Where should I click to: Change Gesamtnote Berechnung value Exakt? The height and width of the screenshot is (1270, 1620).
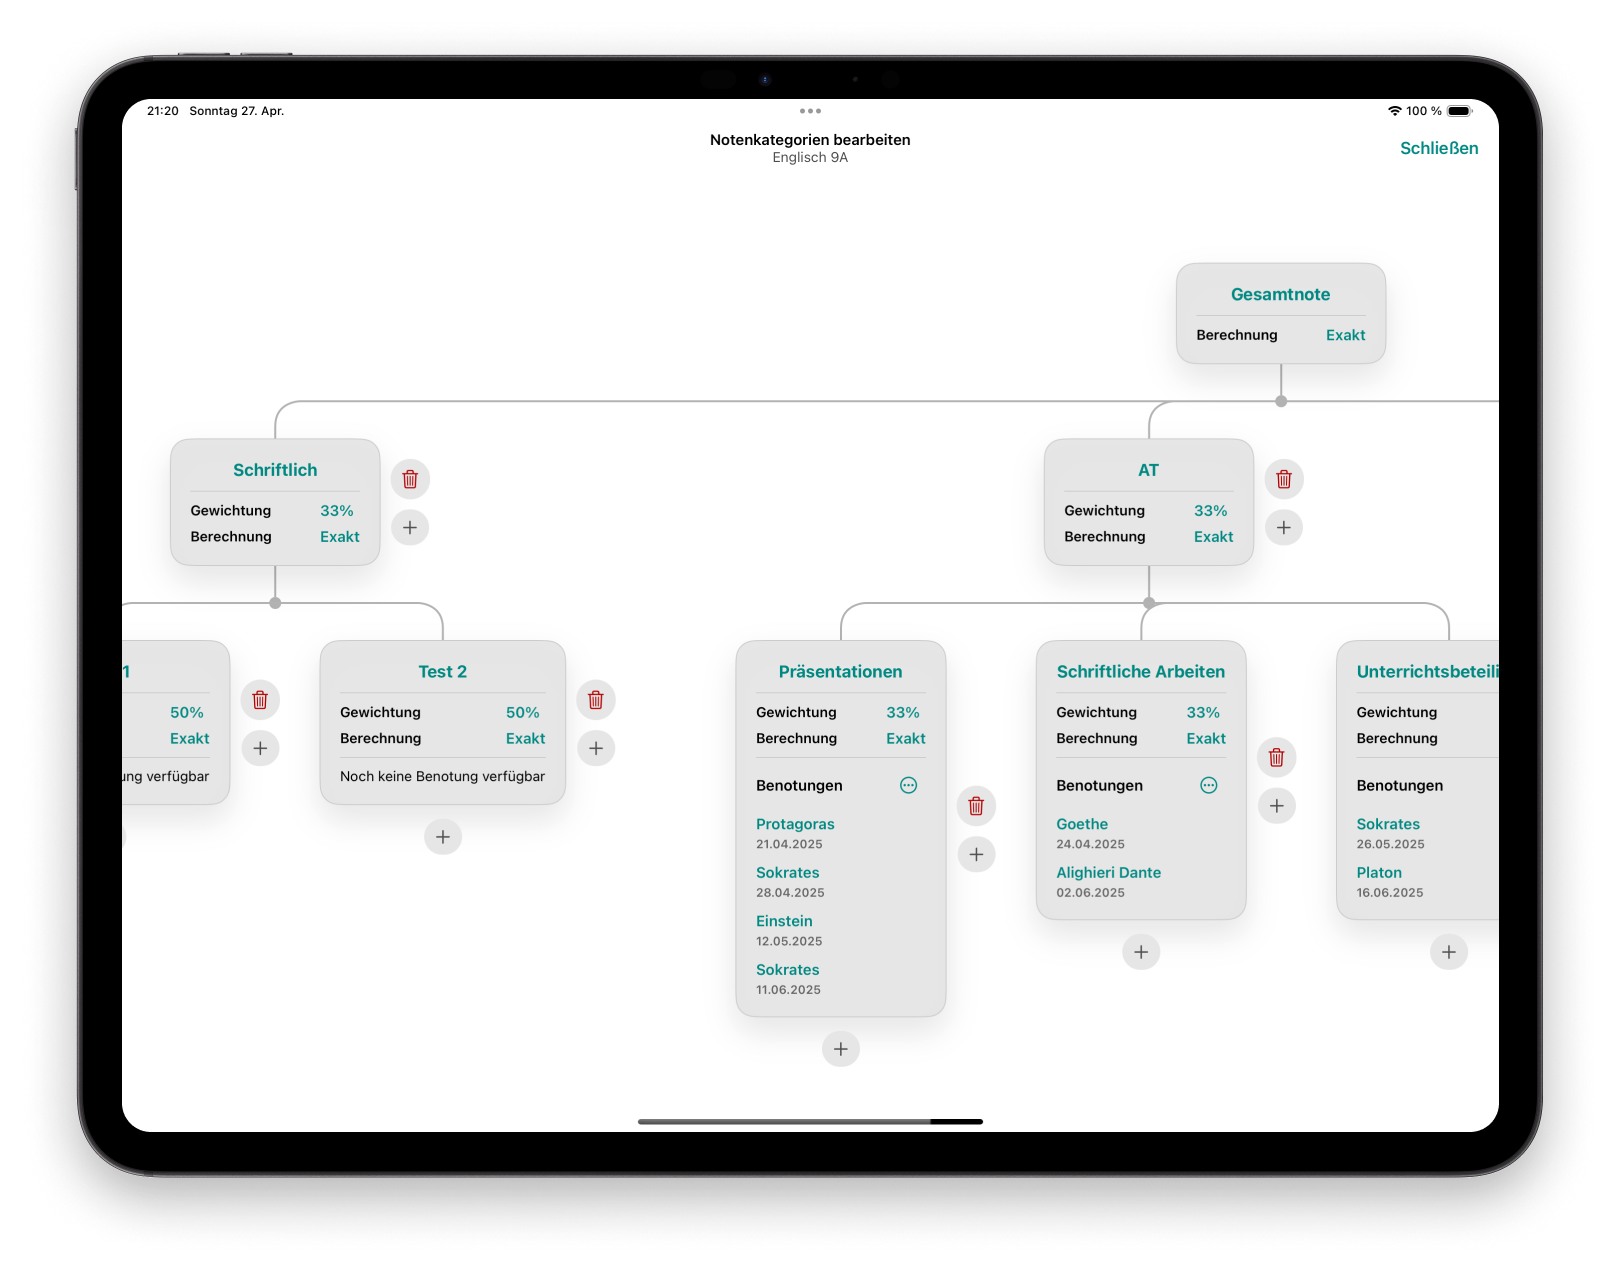pyautogui.click(x=1345, y=335)
